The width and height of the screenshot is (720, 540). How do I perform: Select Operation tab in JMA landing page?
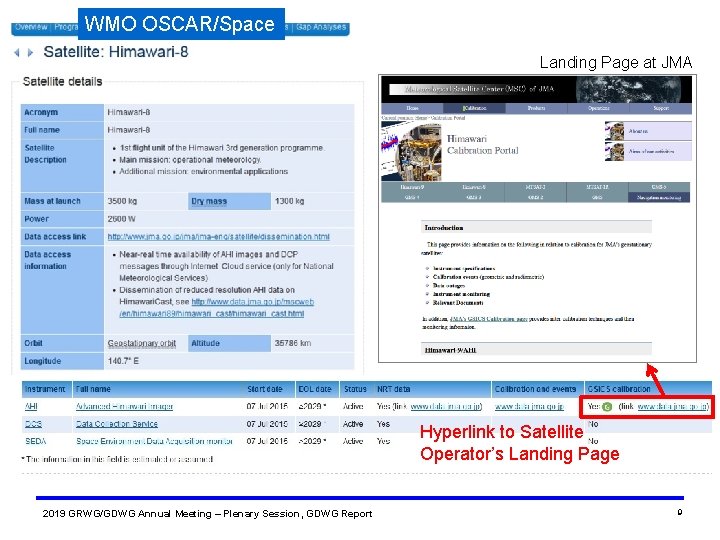598,108
